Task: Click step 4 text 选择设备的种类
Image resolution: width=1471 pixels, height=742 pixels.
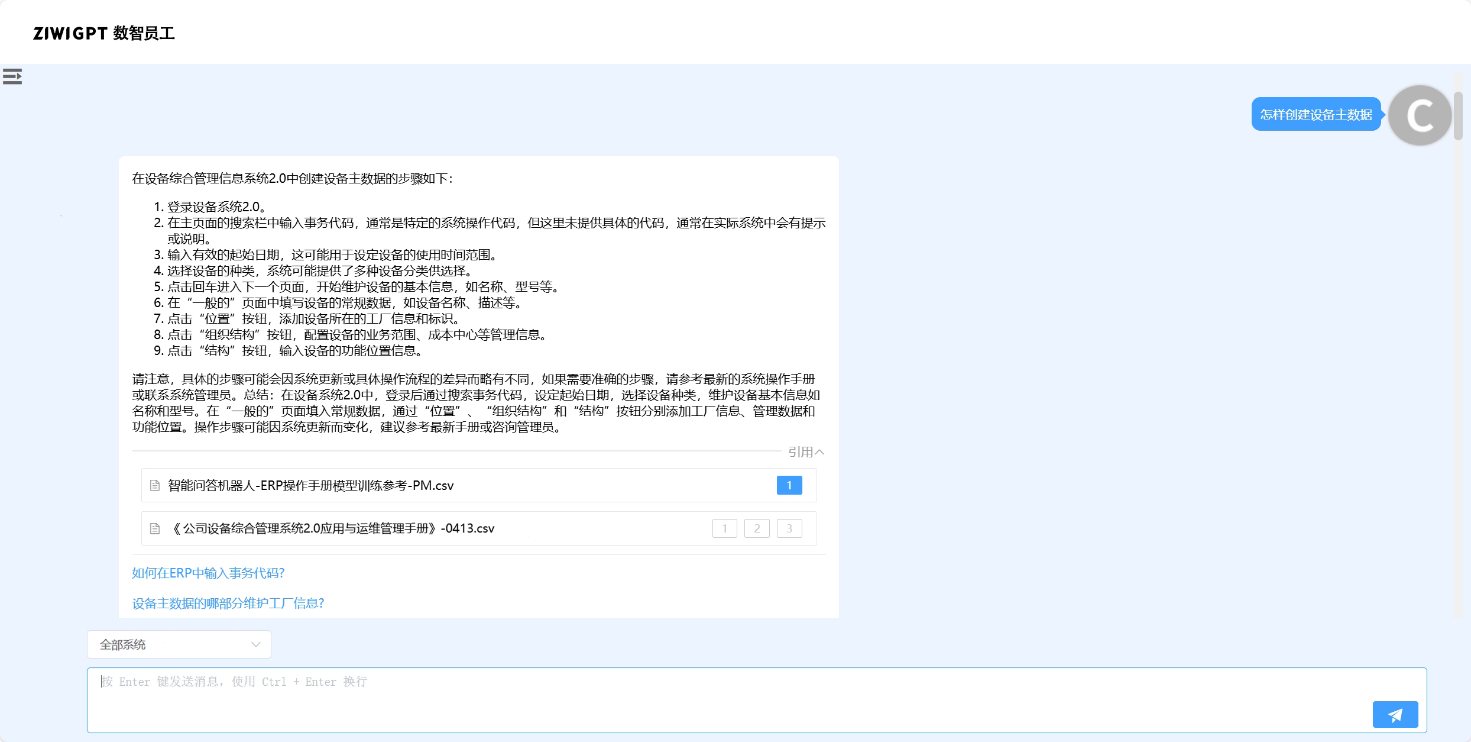Action: coord(319,271)
